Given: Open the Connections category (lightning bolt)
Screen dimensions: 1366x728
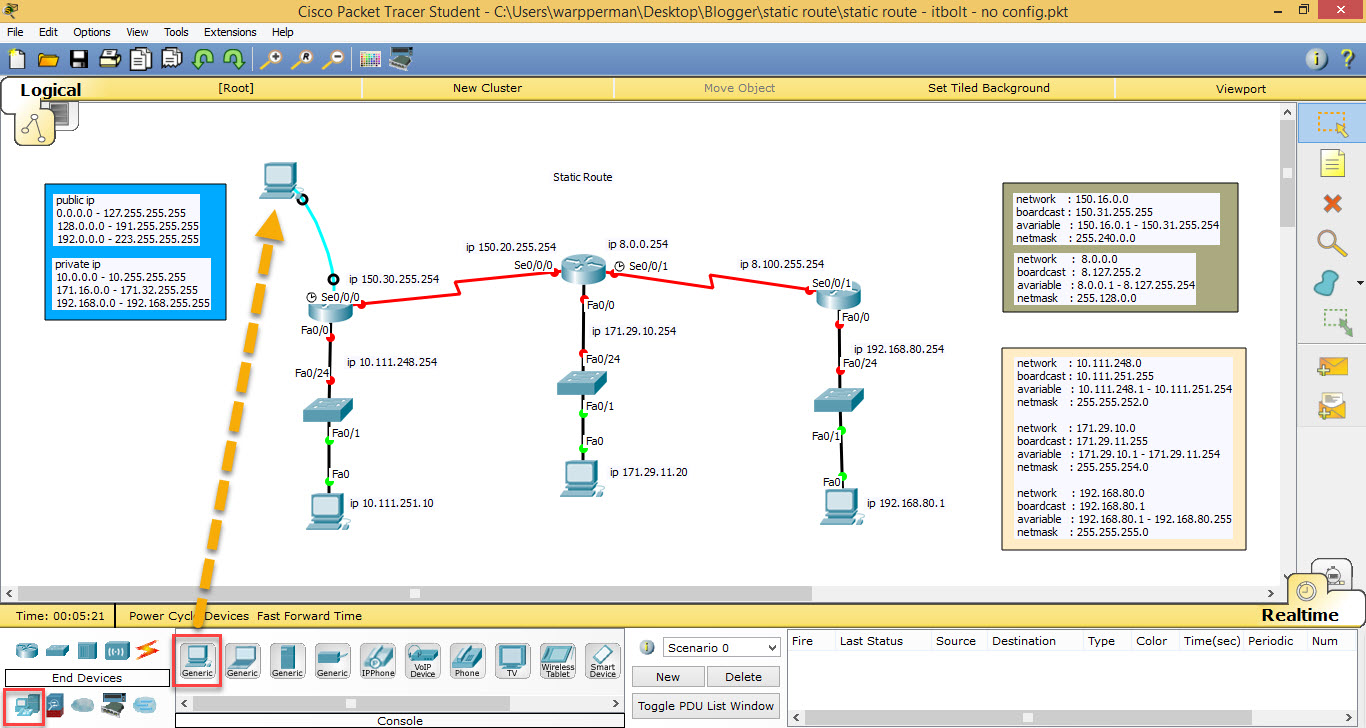Looking at the screenshot, I should pos(146,650).
